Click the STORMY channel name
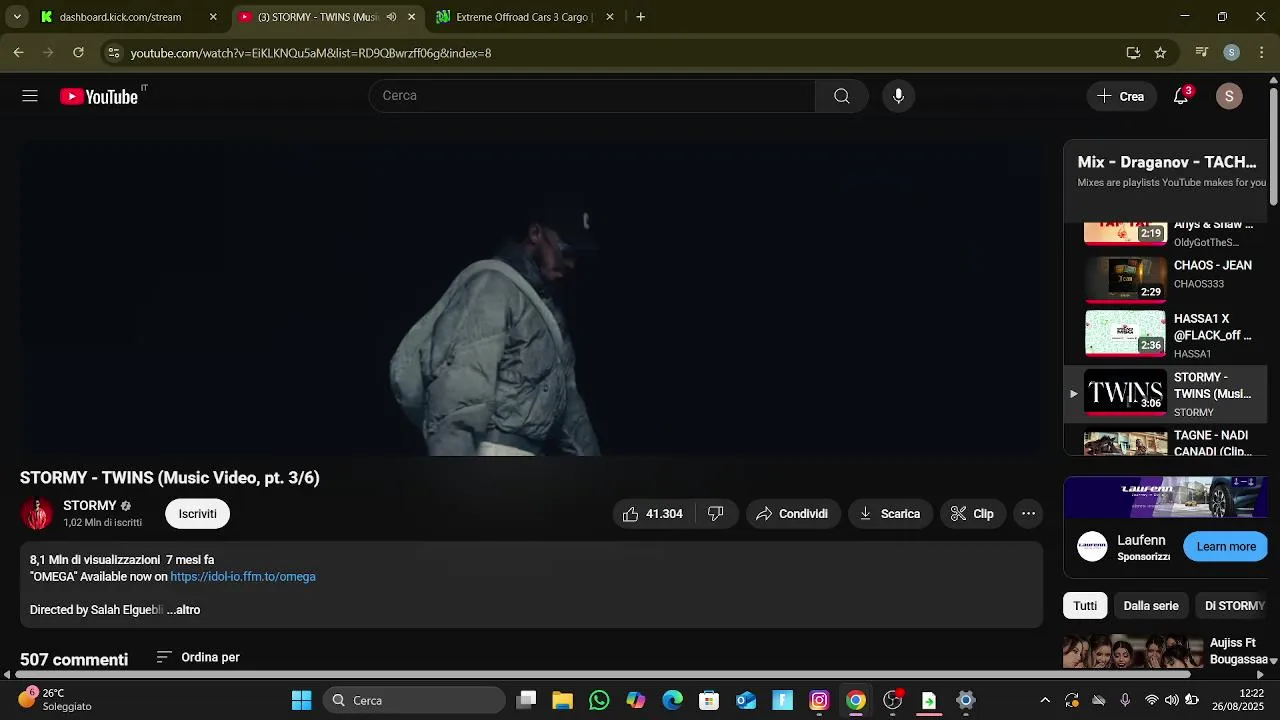The width and height of the screenshot is (1280, 720). click(90, 506)
